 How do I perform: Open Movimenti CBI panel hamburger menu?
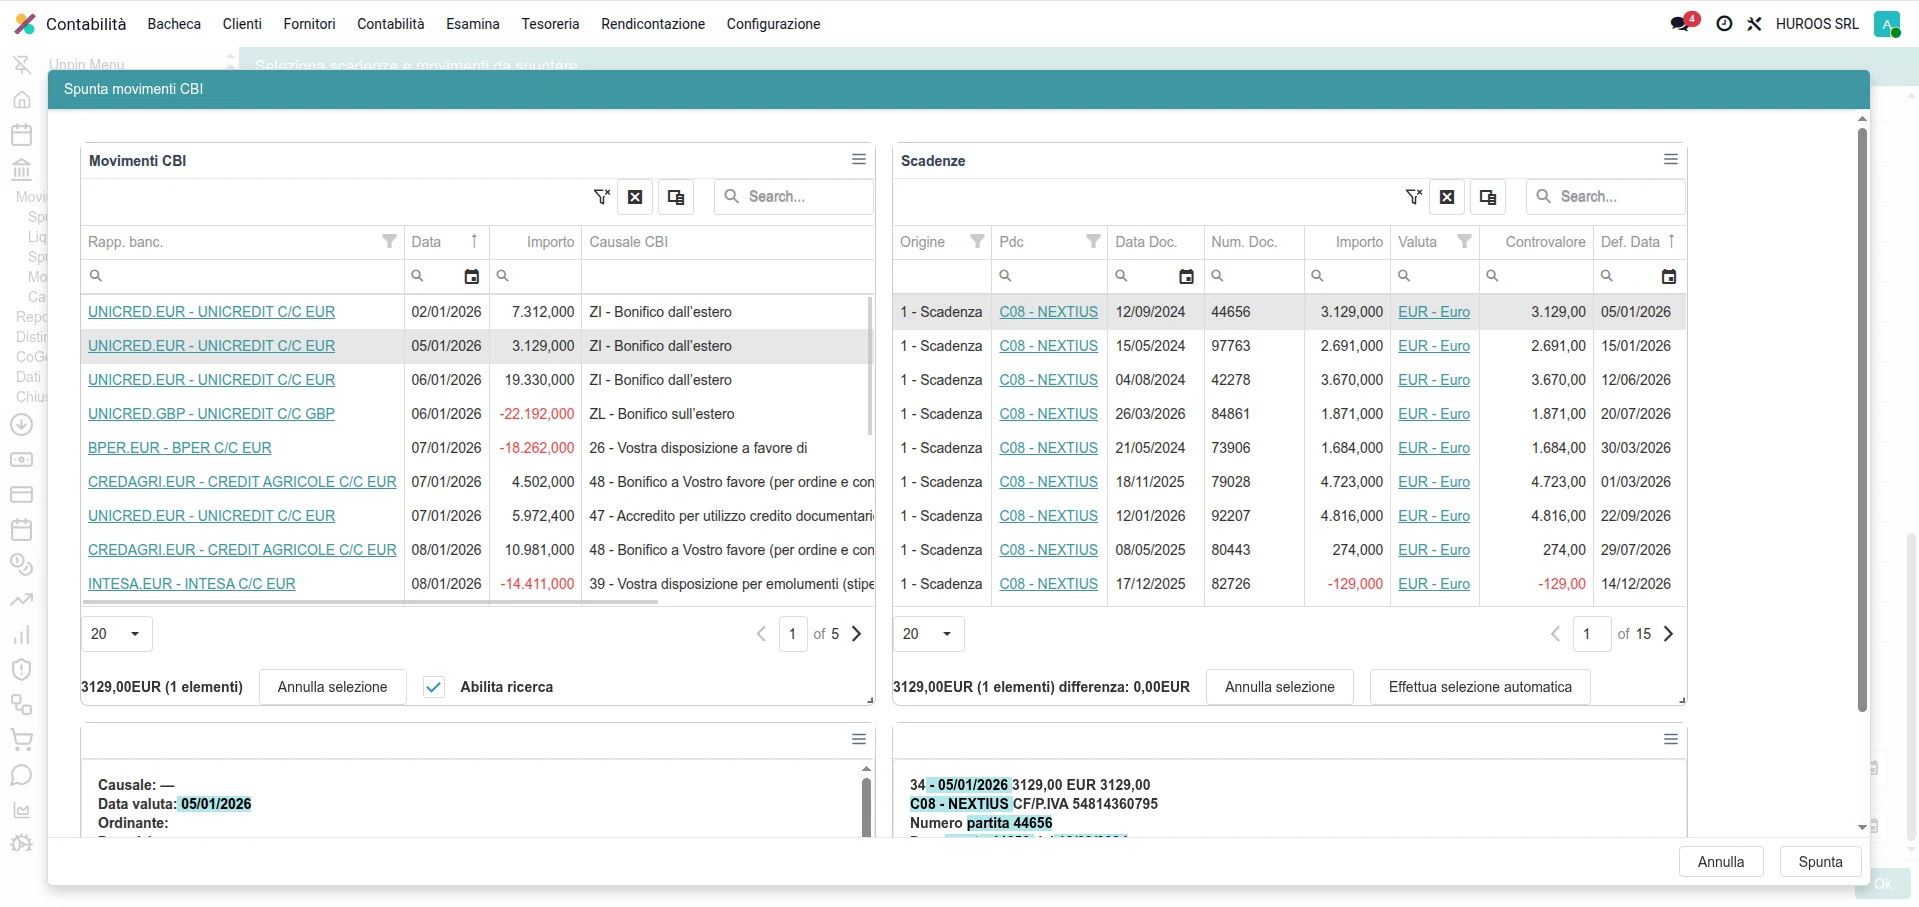click(x=859, y=159)
